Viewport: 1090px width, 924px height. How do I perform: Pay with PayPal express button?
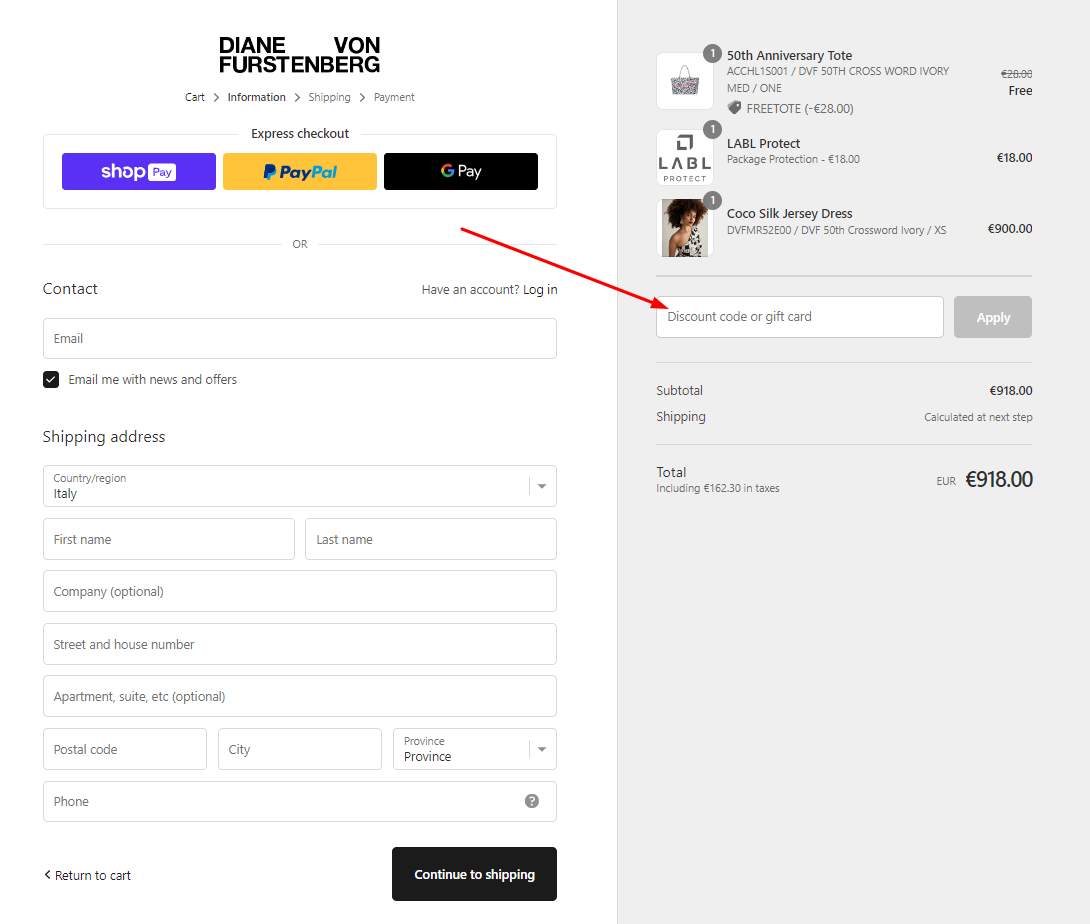tap(300, 172)
